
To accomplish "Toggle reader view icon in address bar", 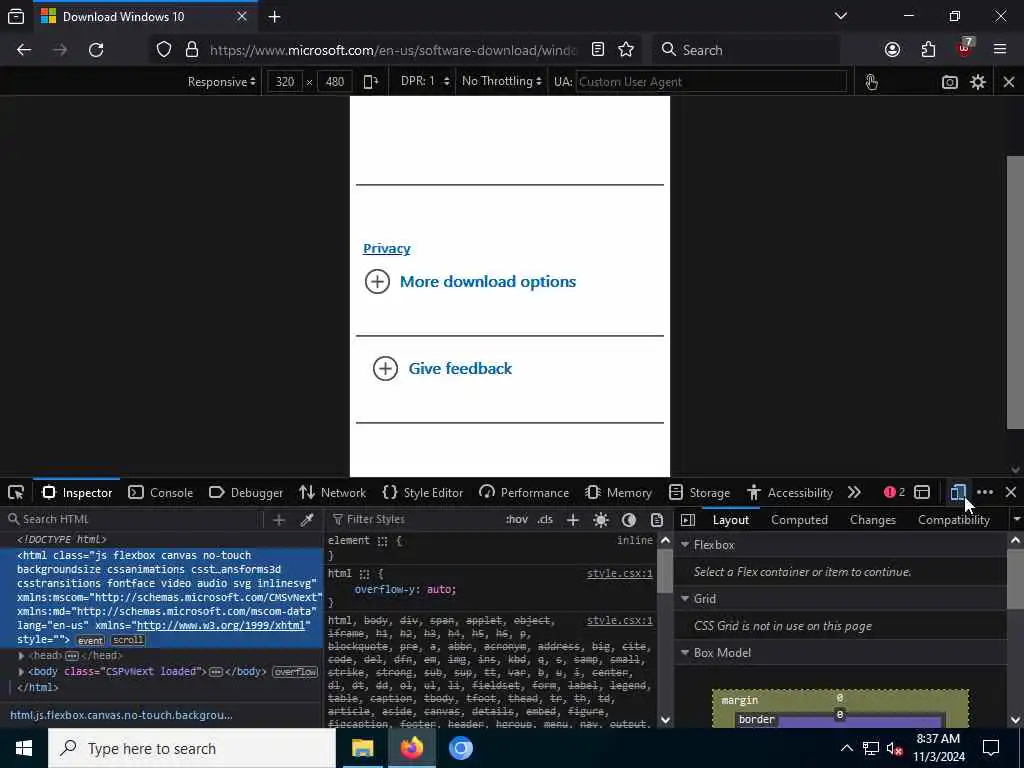I will [598, 50].
